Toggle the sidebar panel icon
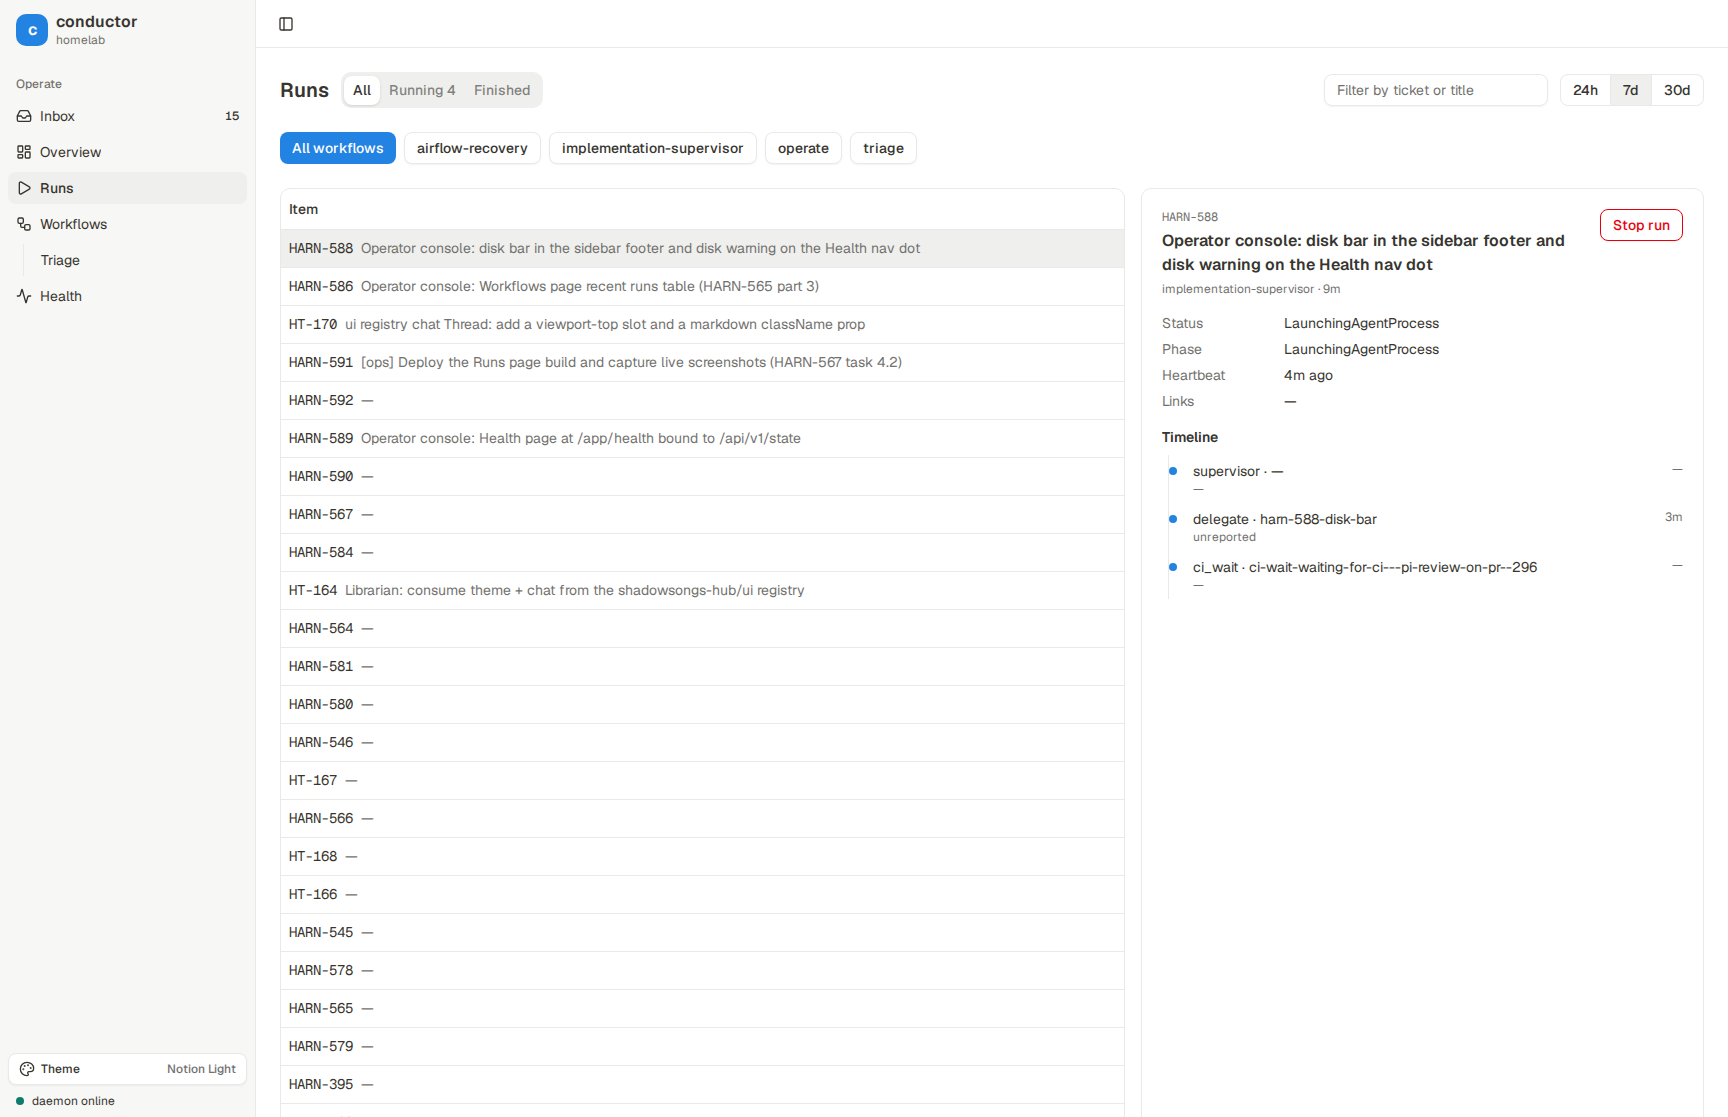Image resolution: width=1728 pixels, height=1117 pixels. pos(286,24)
